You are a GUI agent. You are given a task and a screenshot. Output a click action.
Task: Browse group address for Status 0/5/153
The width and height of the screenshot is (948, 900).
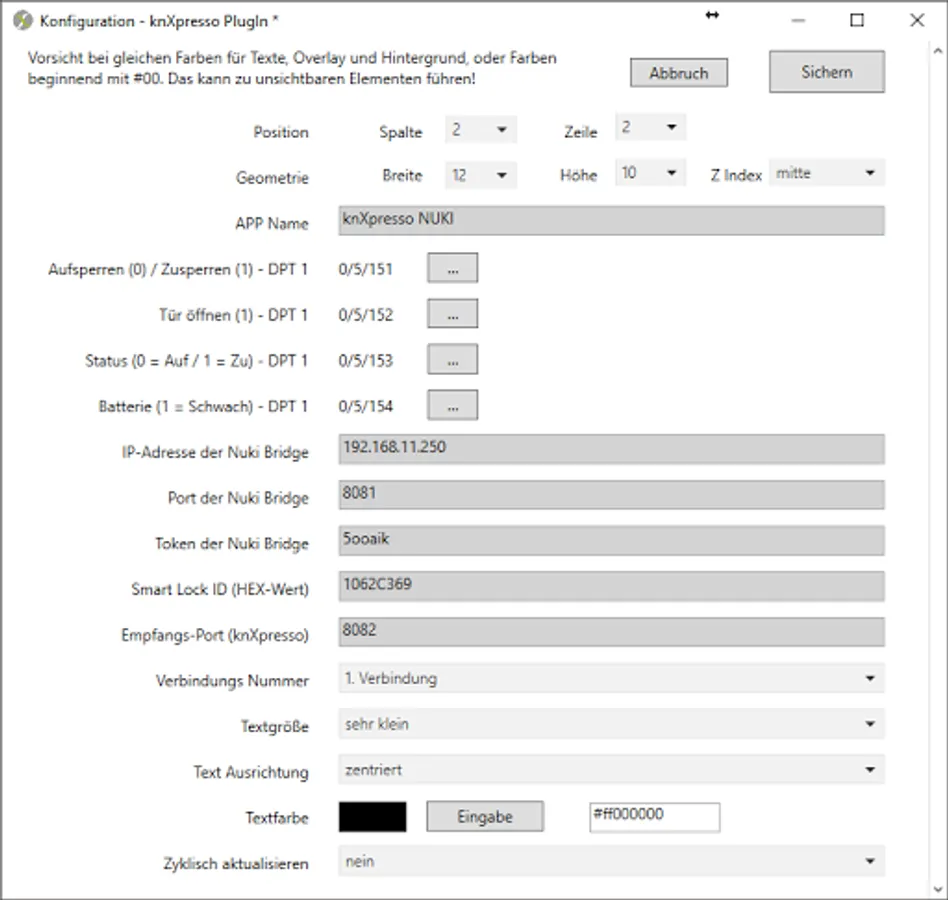coord(452,359)
